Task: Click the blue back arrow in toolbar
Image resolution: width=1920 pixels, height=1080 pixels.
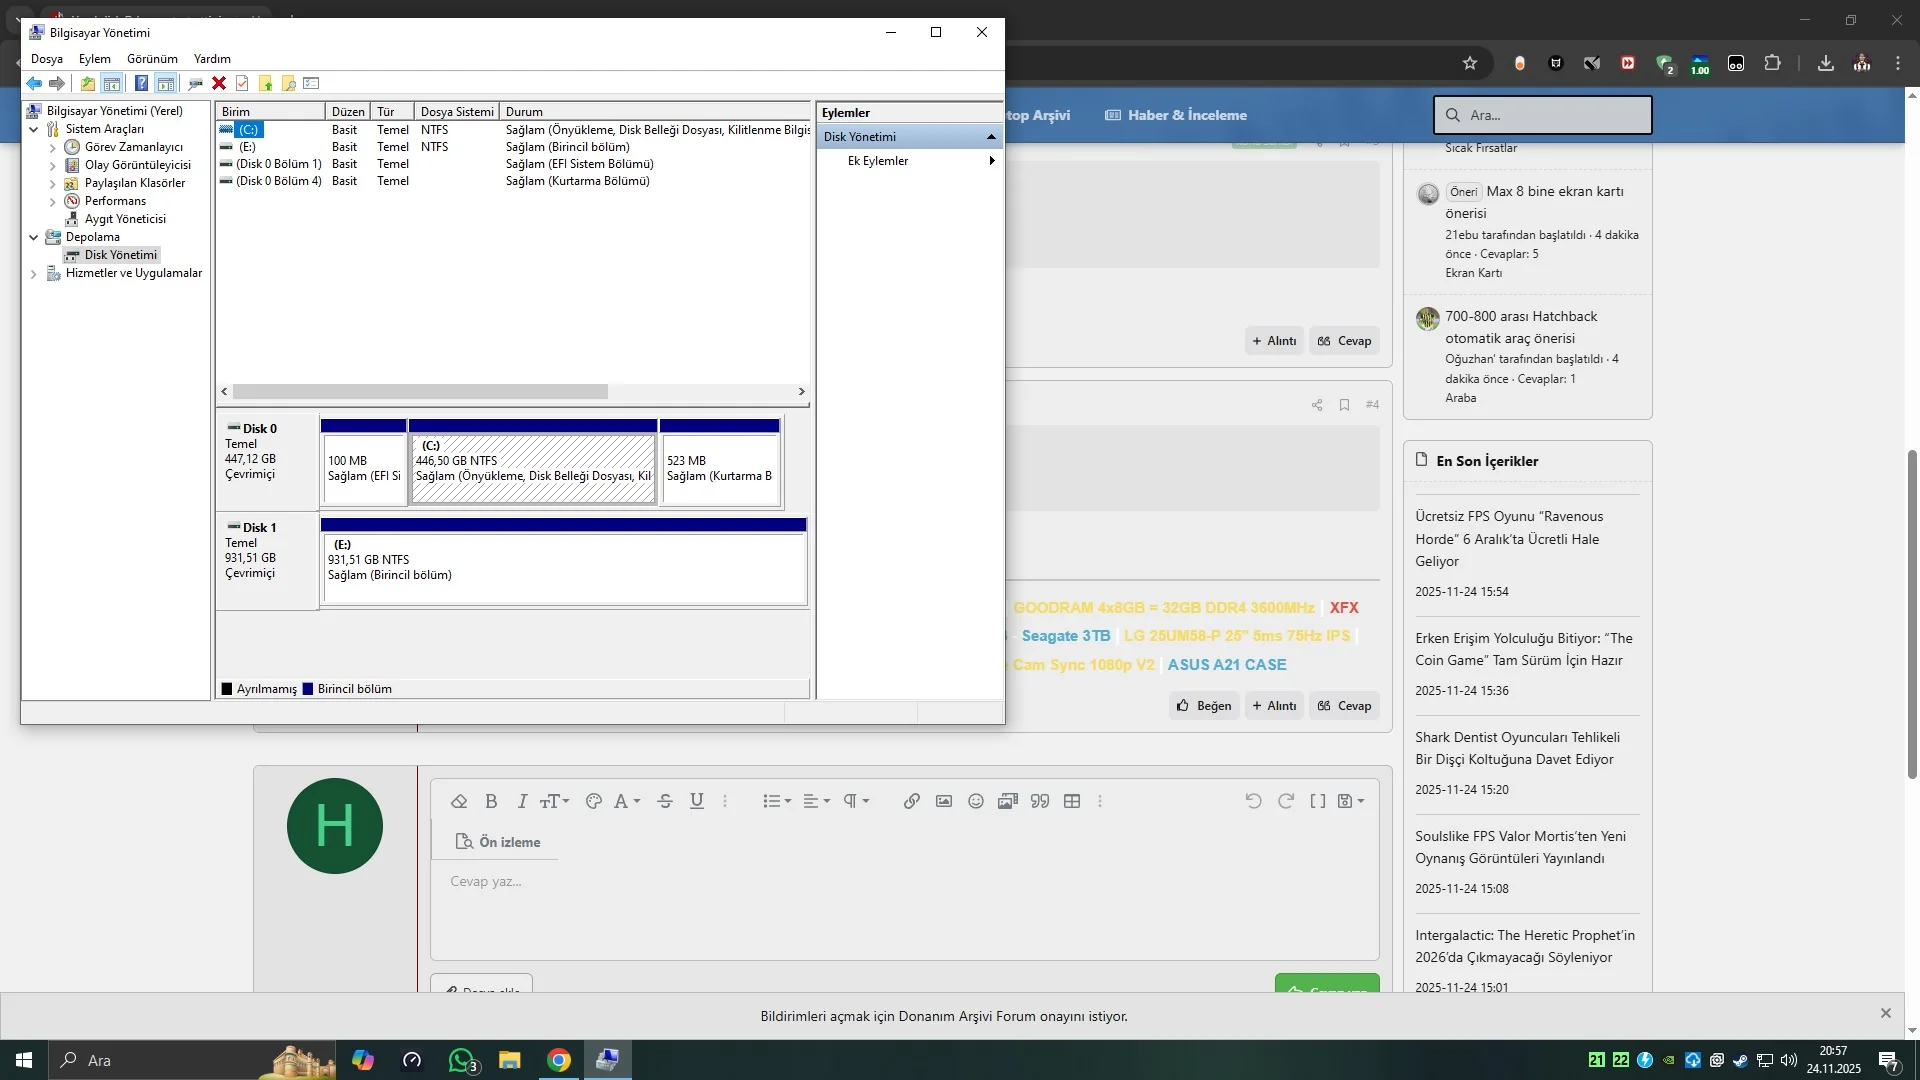Action: (x=34, y=84)
